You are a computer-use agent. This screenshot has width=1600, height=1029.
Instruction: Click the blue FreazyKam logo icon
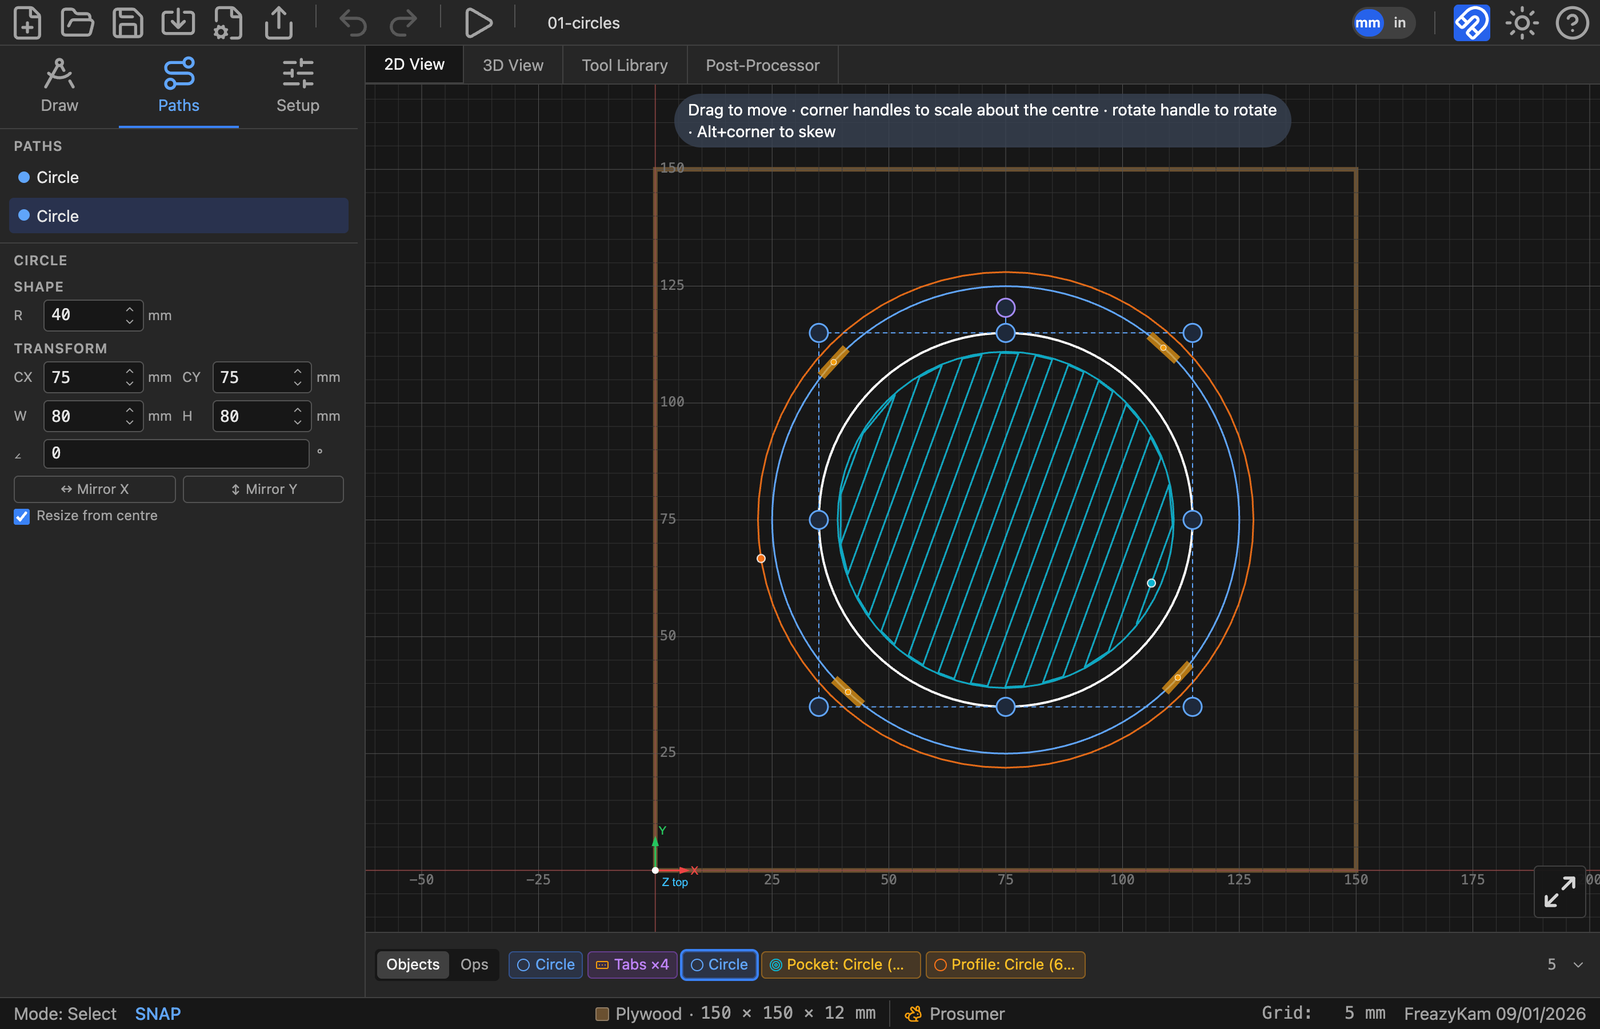tap(1471, 22)
